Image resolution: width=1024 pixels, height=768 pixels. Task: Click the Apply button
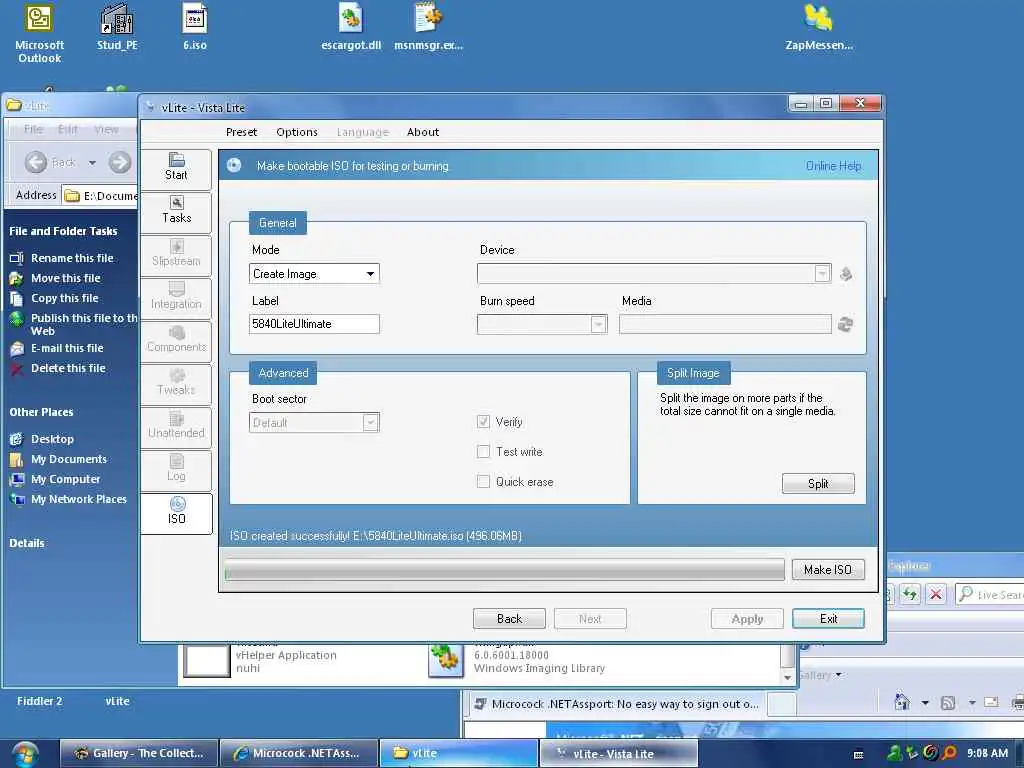746,618
